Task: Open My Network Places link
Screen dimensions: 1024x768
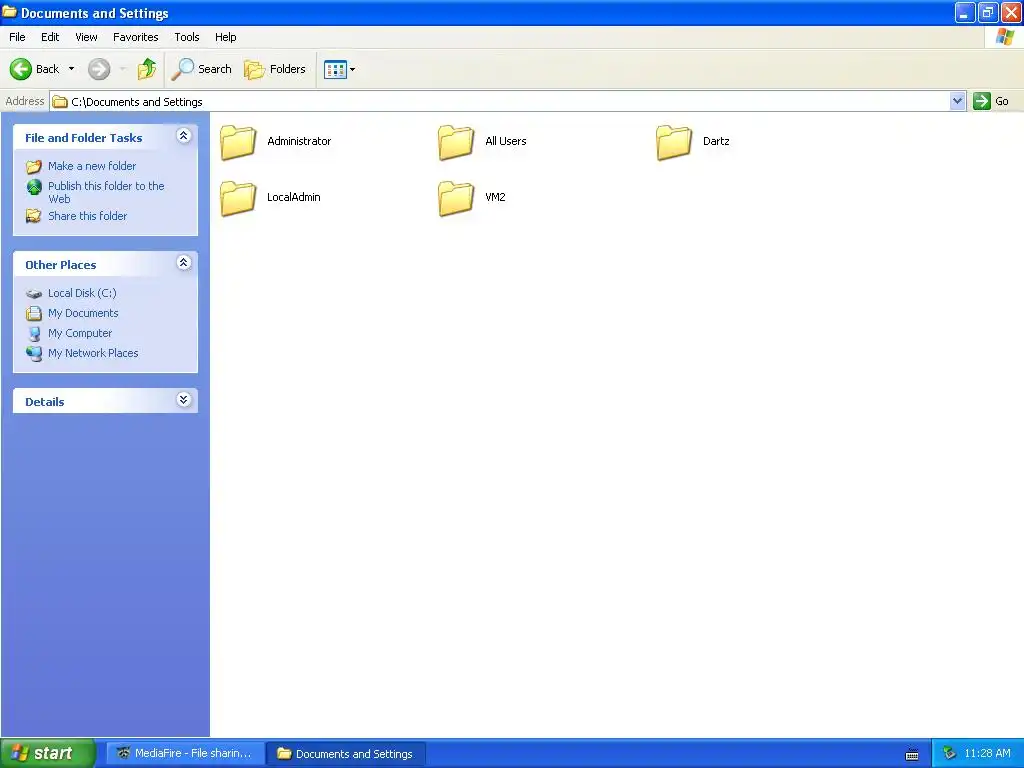Action: tap(93, 353)
